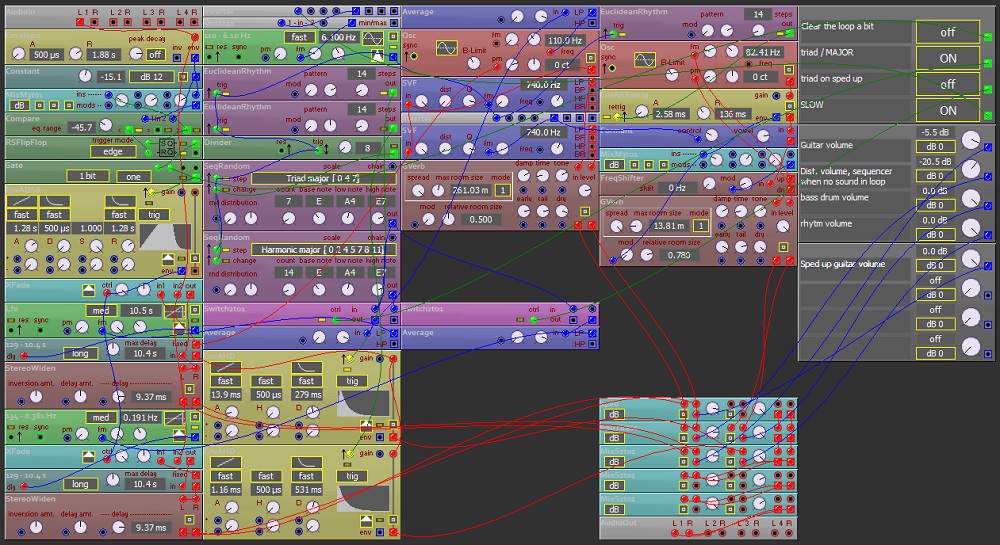The width and height of the screenshot is (1000, 545).
Task: Click the EnvADSR envelope curve display
Action: (165, 237)
